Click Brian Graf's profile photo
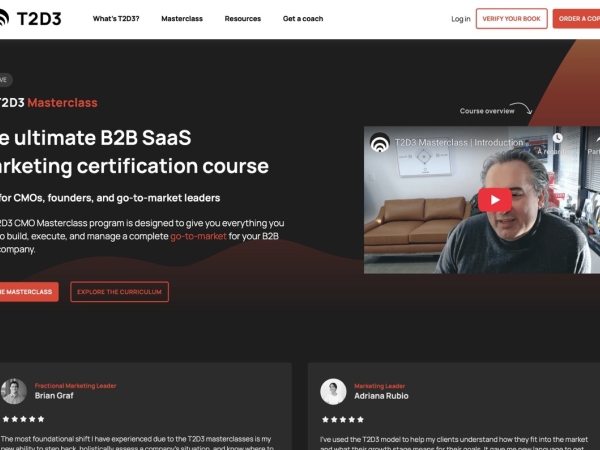Screen dimensions: 600x450 pyautogui.click(x=14, y=391)
